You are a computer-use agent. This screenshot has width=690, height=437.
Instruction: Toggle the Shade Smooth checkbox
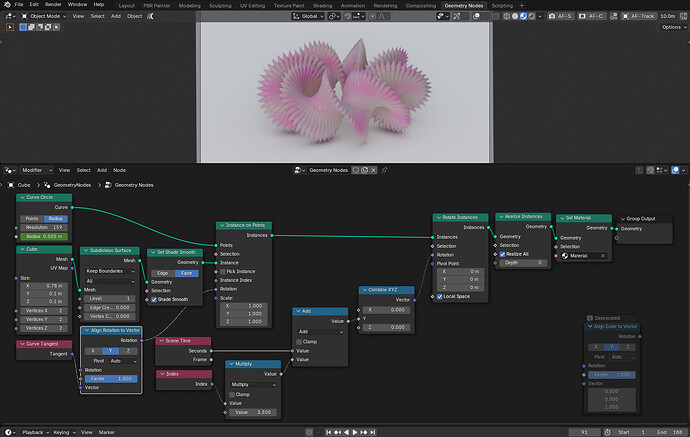pos(154,300)
